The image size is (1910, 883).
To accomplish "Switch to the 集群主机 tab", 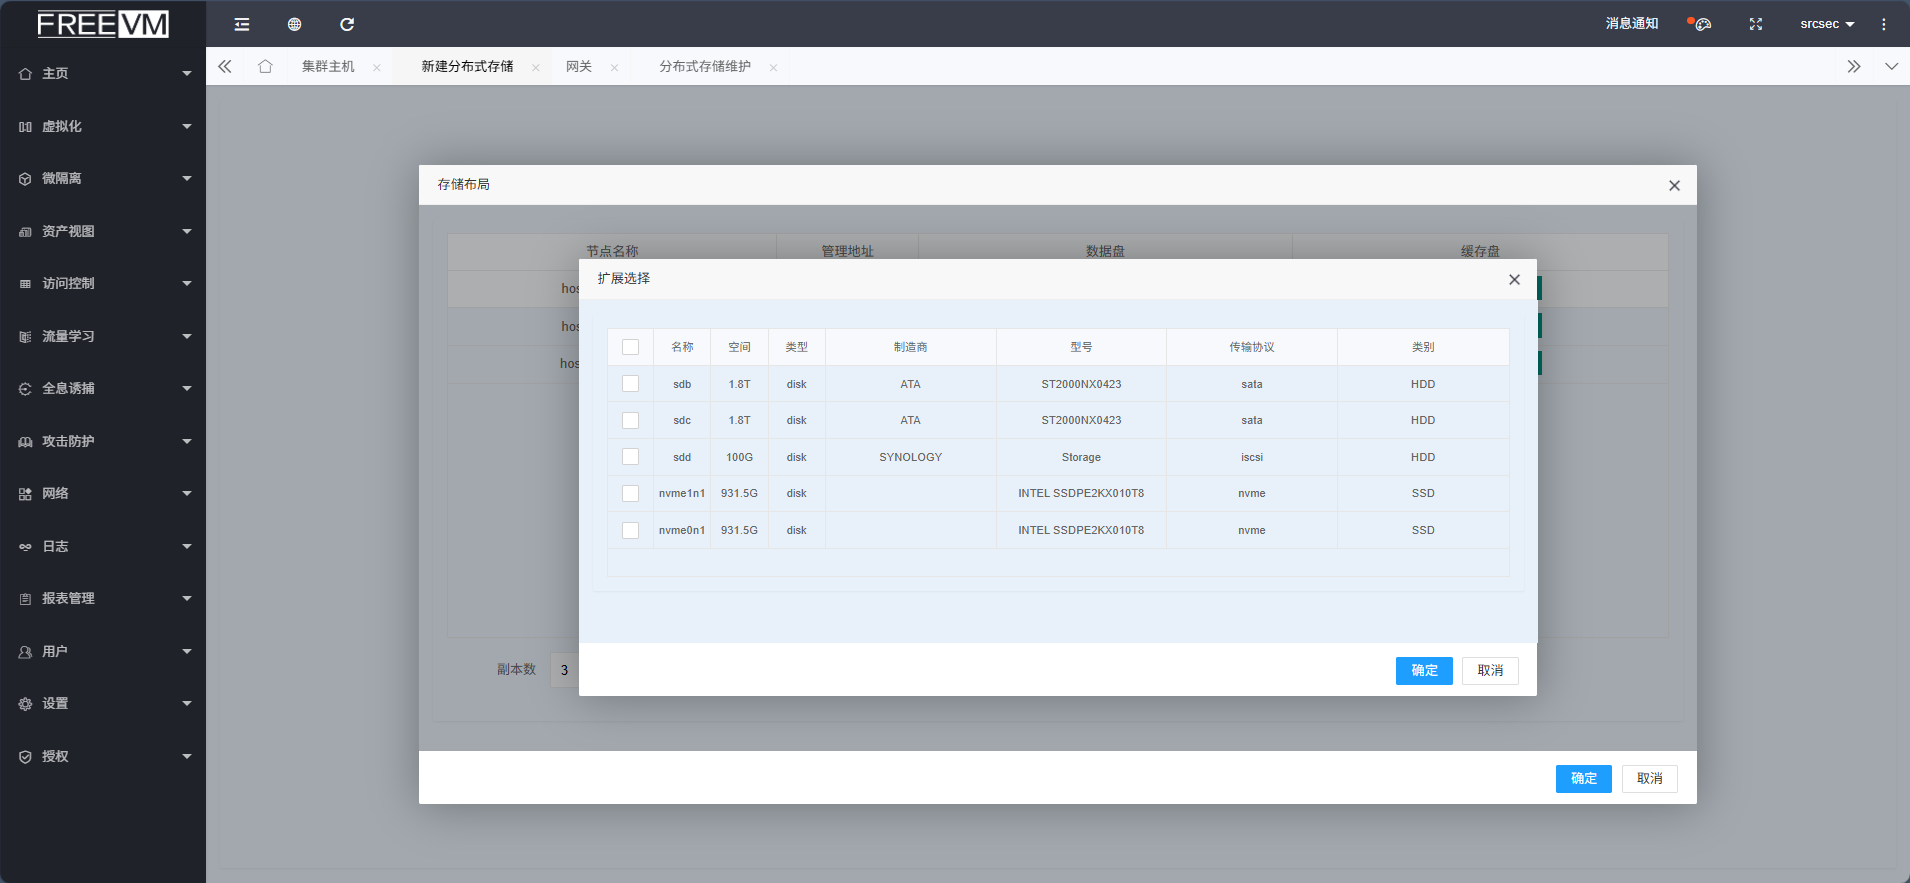I will coord(328,66).
